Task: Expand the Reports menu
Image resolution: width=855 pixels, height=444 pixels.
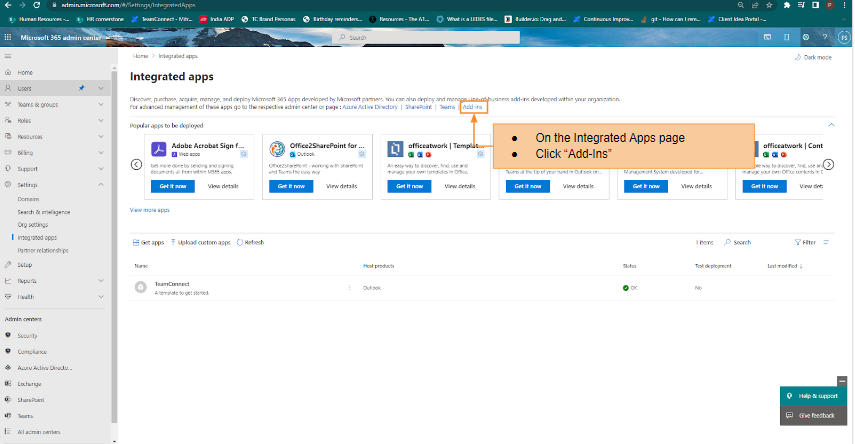Action: click(101, 280)
